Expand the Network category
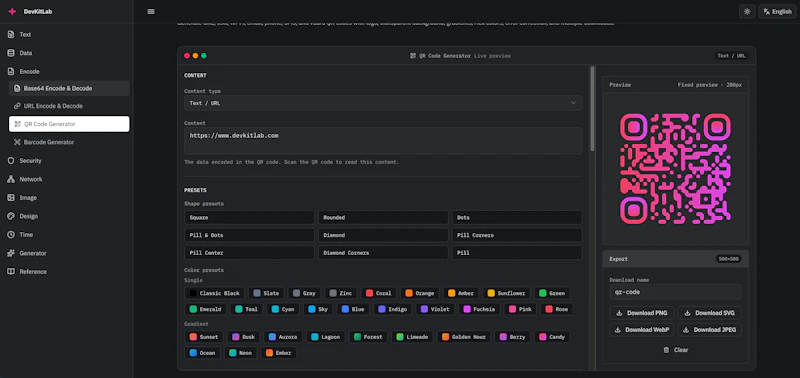This screenshot has height=378, width=800. point(67,179)
